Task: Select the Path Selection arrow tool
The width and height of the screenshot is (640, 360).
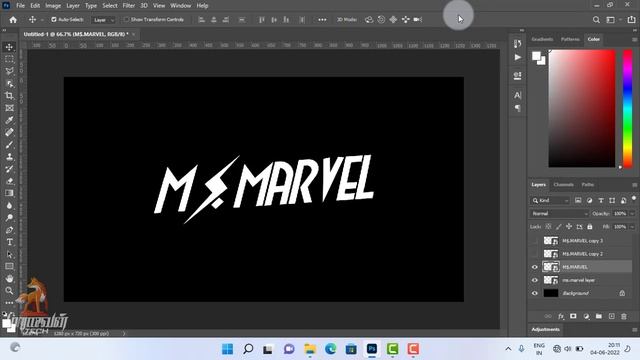Action: (9, 254)
